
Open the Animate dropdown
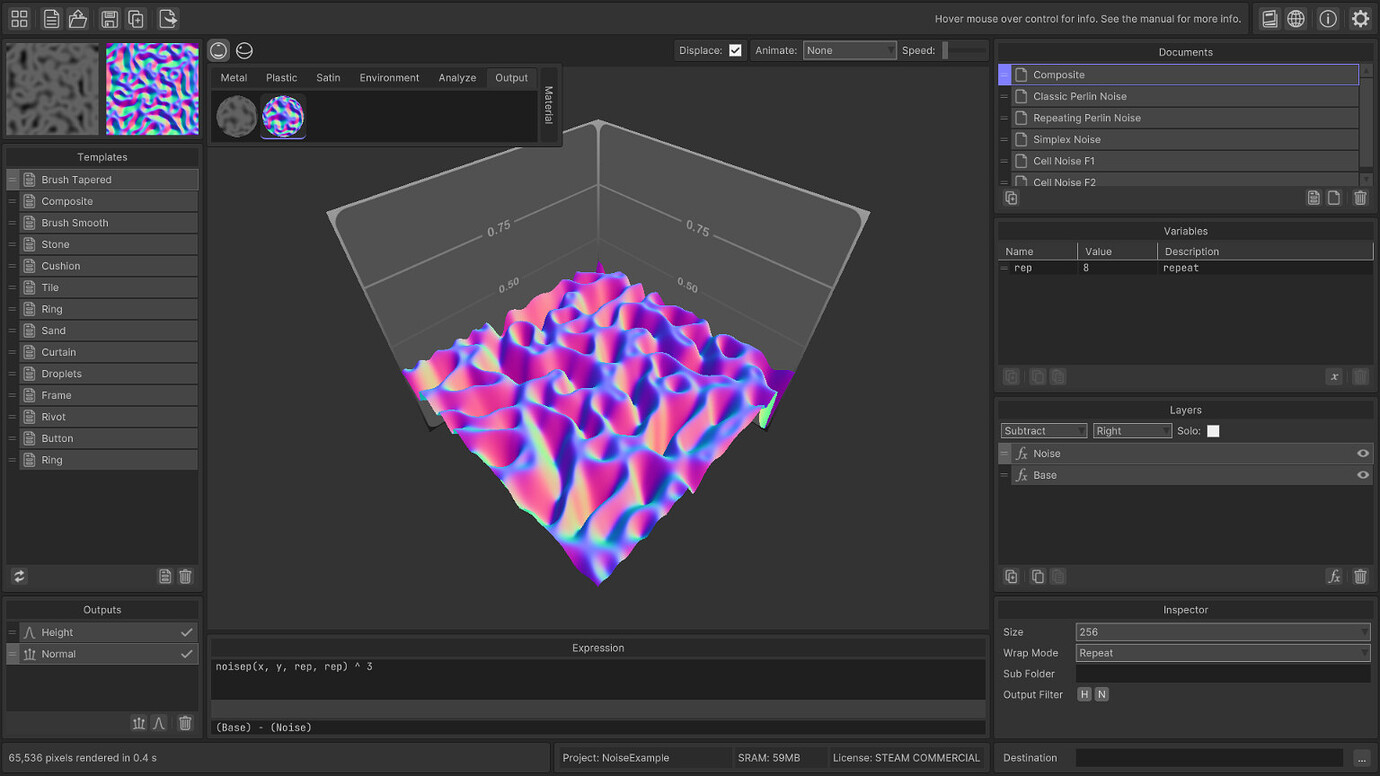(x=850, y=50)
